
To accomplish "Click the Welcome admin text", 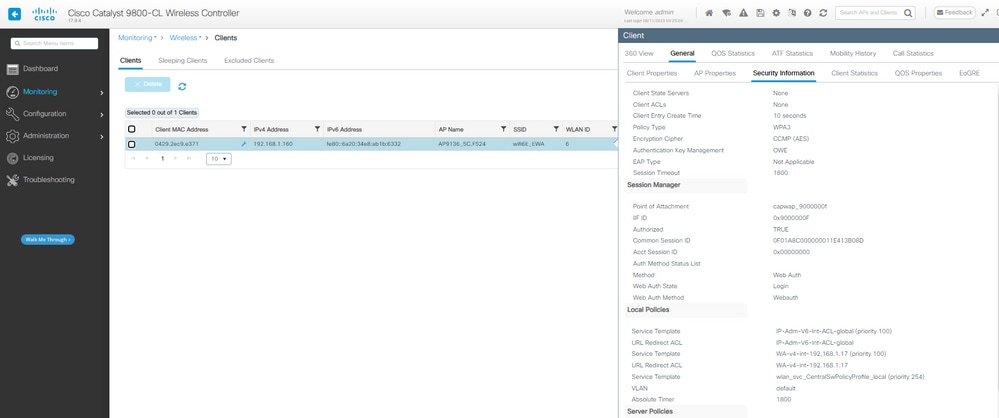I will pos(649,12).
